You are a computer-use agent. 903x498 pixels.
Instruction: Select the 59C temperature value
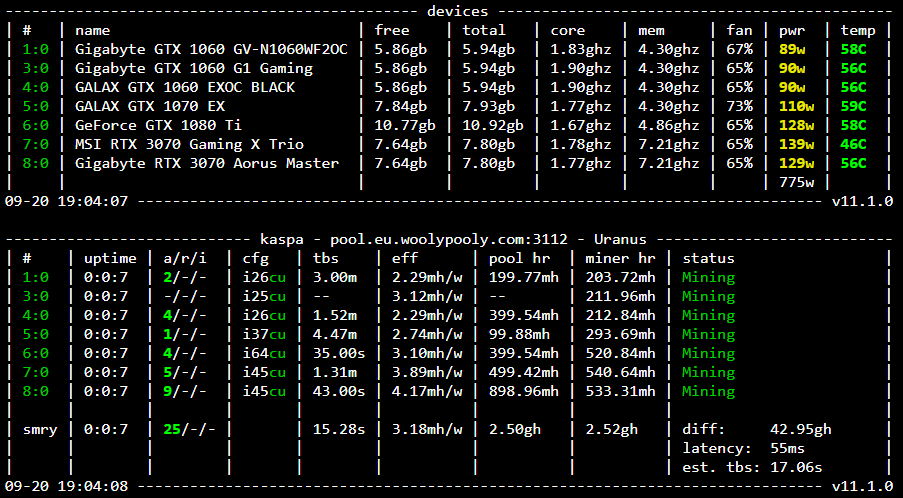[x=853, y=107]
